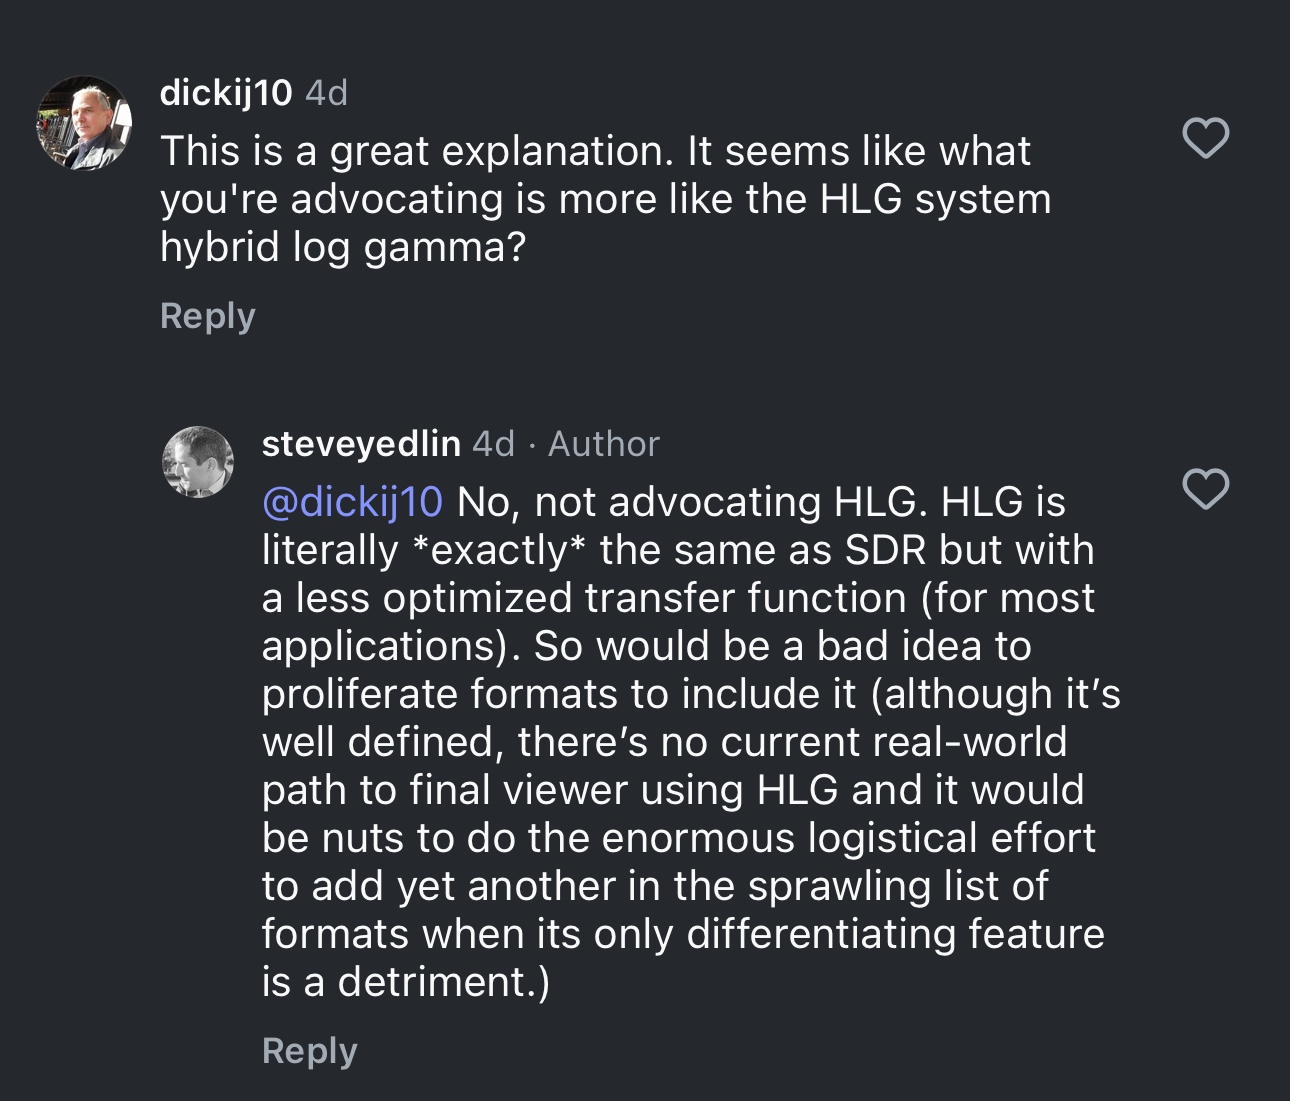Screen dimensions: 1290x1101
Task: Open steveyedlin's profile picture
Action: pyautogui.click(x=198, y=461)
